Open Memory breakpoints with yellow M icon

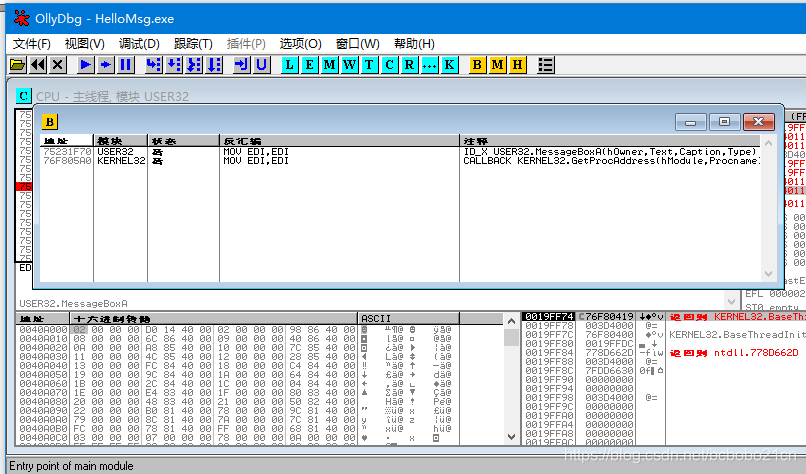tap(498, 65)
